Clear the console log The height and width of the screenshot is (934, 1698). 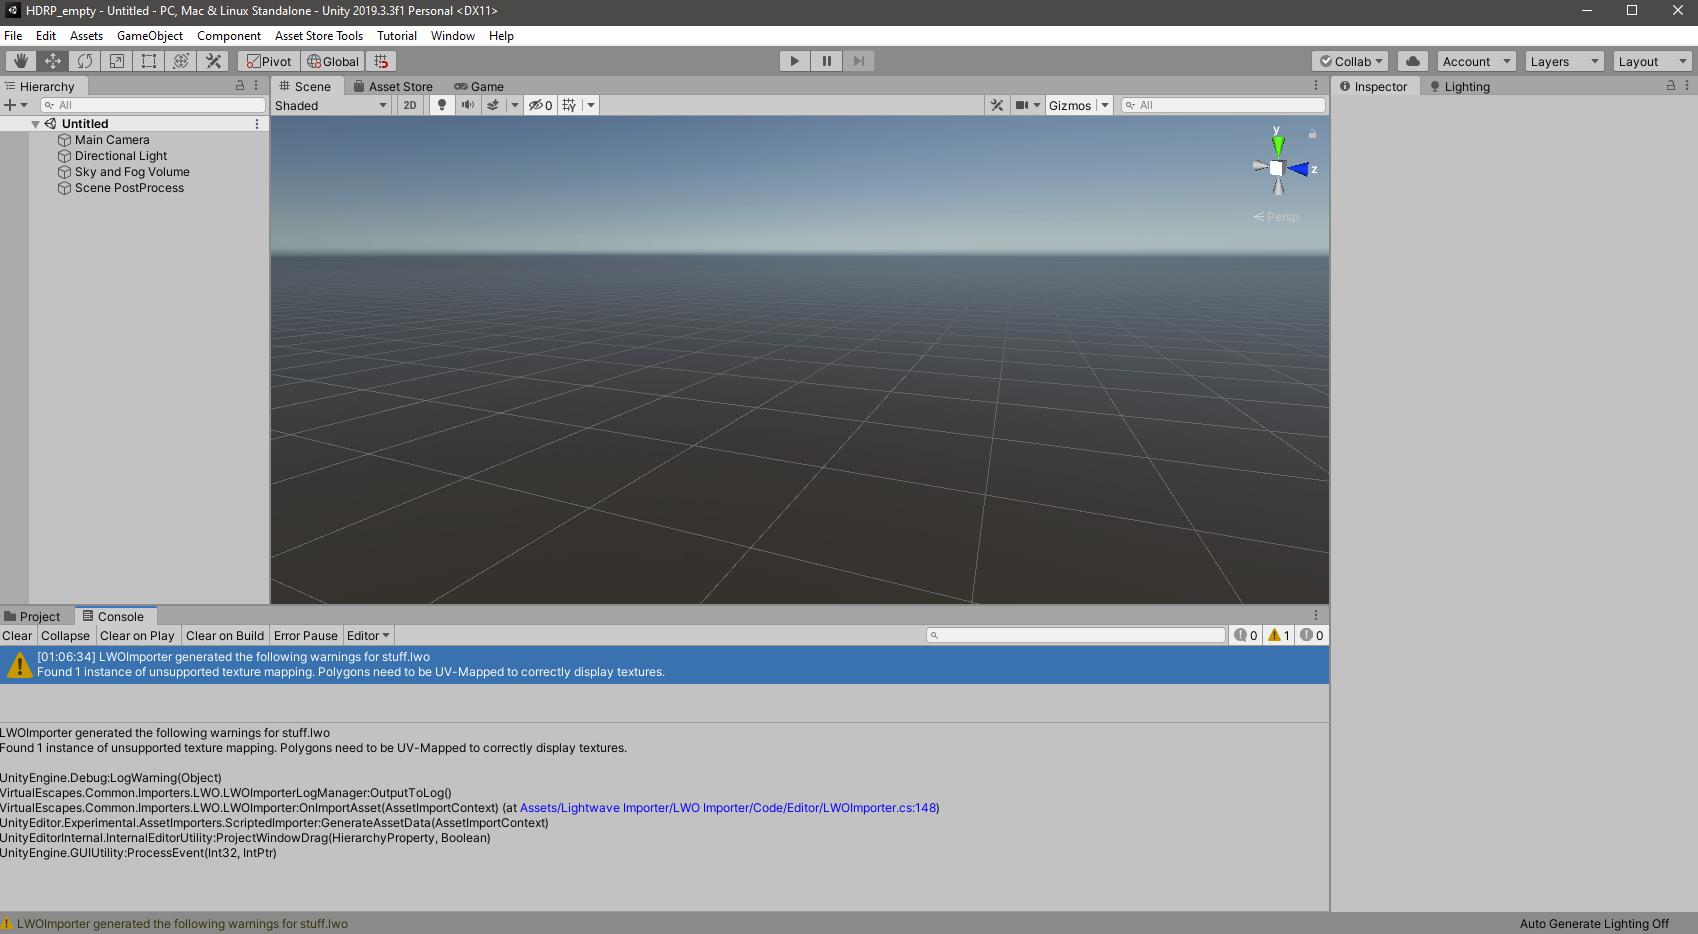tap(17, 635)
